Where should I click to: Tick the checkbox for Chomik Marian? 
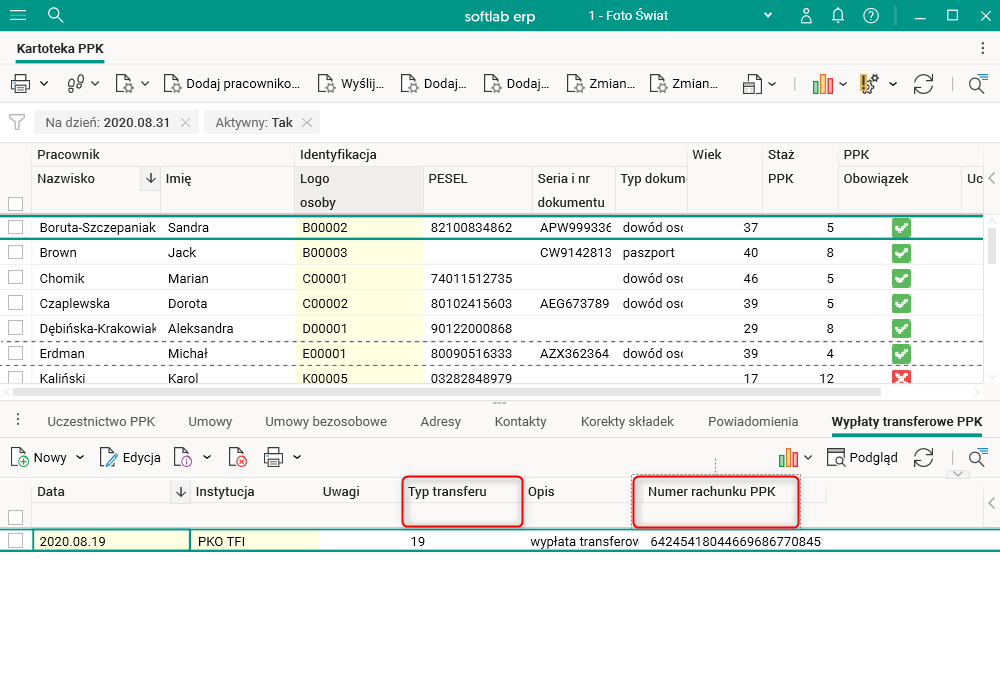pyautogui.click(x=15, y=278)
